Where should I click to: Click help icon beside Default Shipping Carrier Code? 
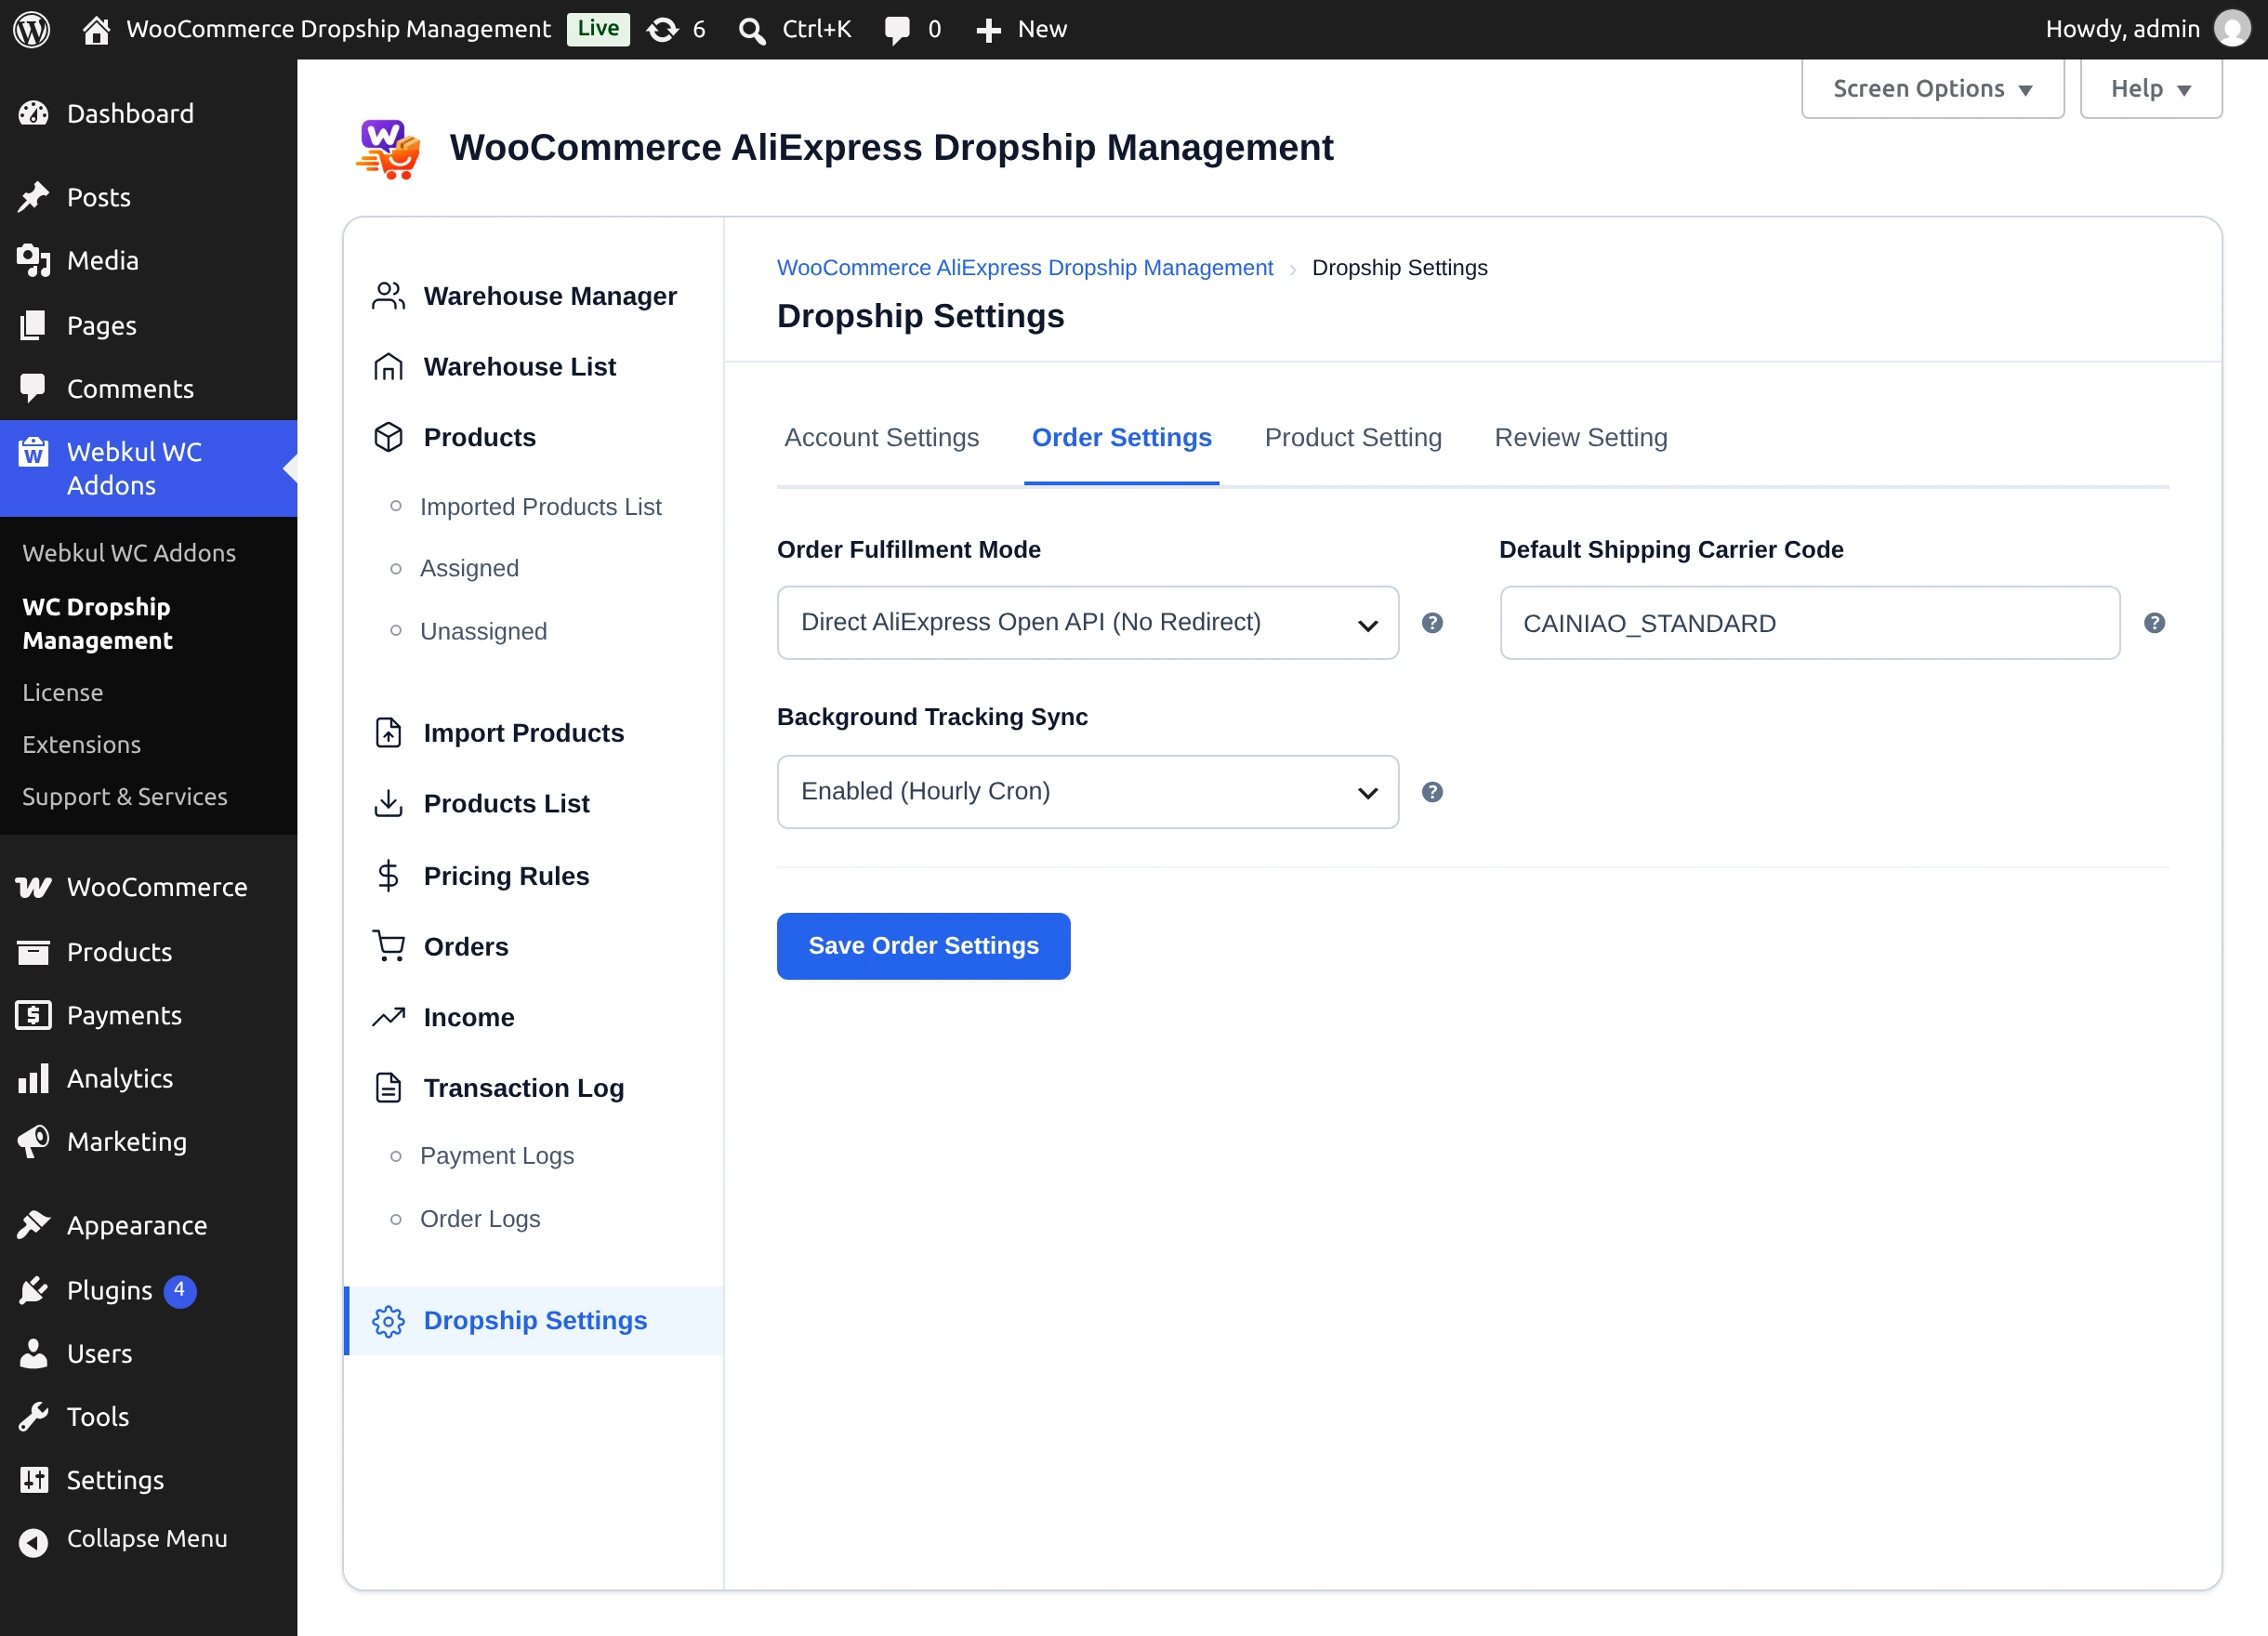(2154, 623)
